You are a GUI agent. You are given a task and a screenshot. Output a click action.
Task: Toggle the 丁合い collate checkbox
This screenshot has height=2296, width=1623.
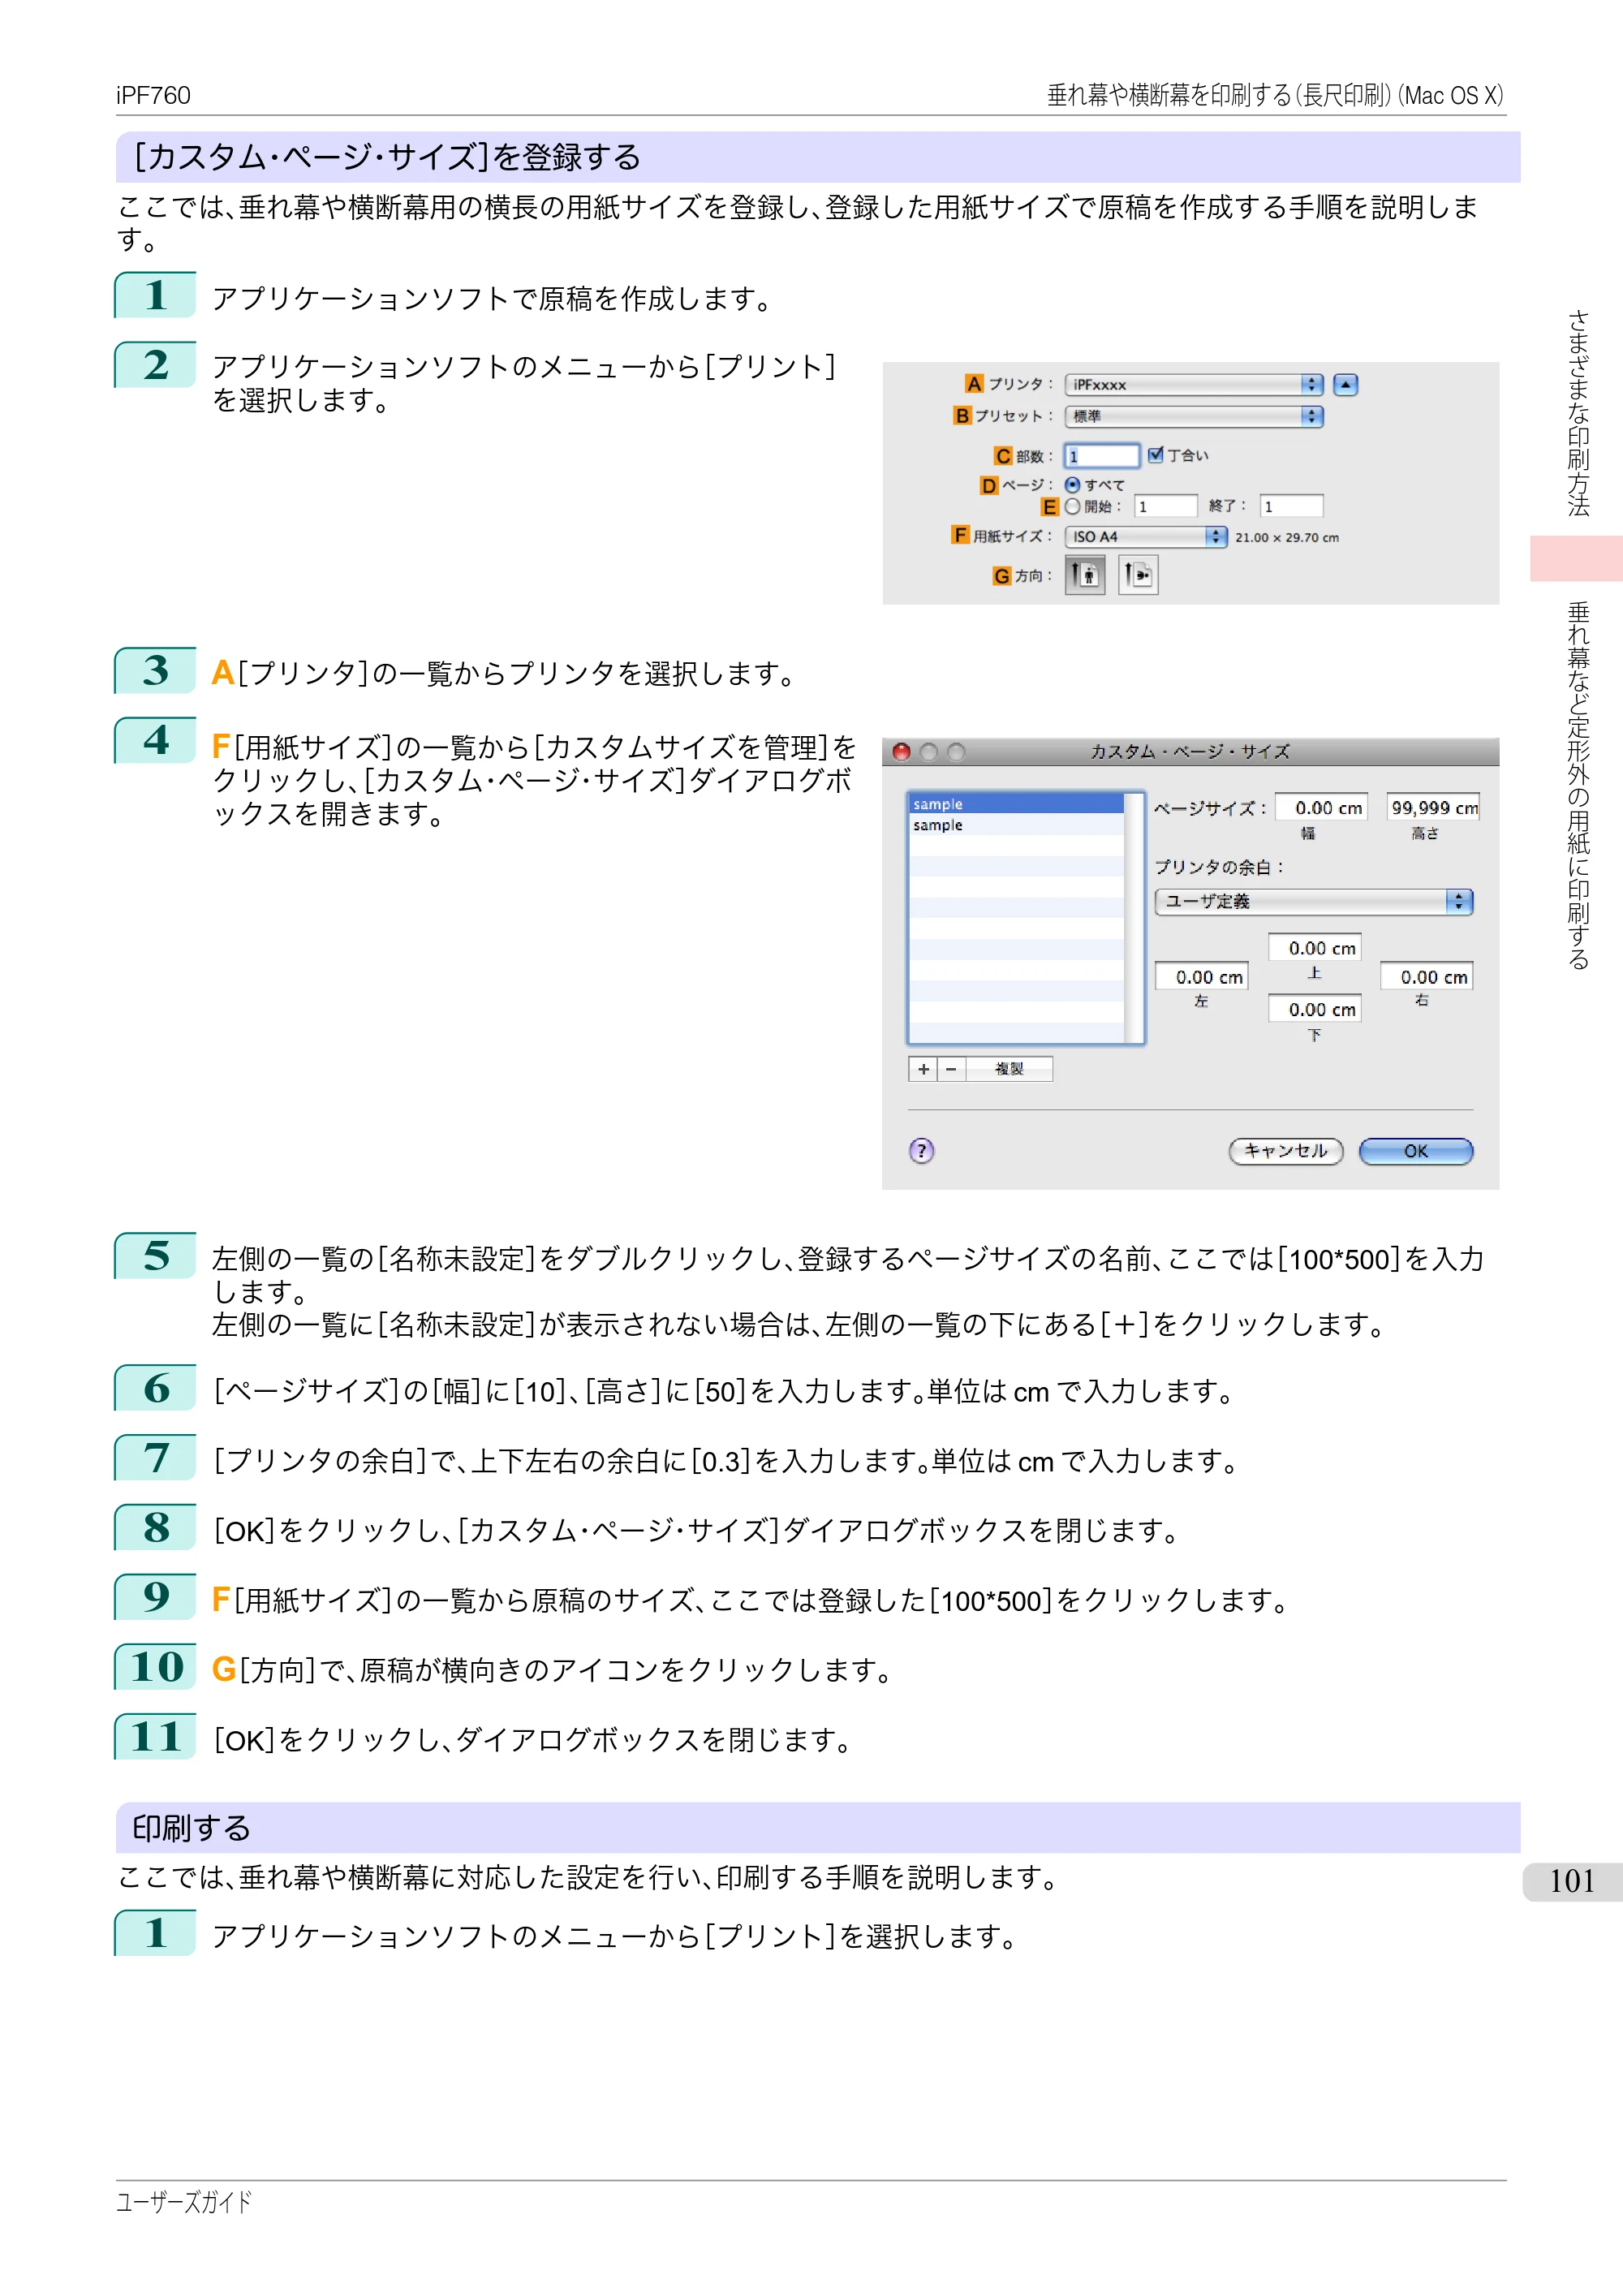[x=1156, y=455]
